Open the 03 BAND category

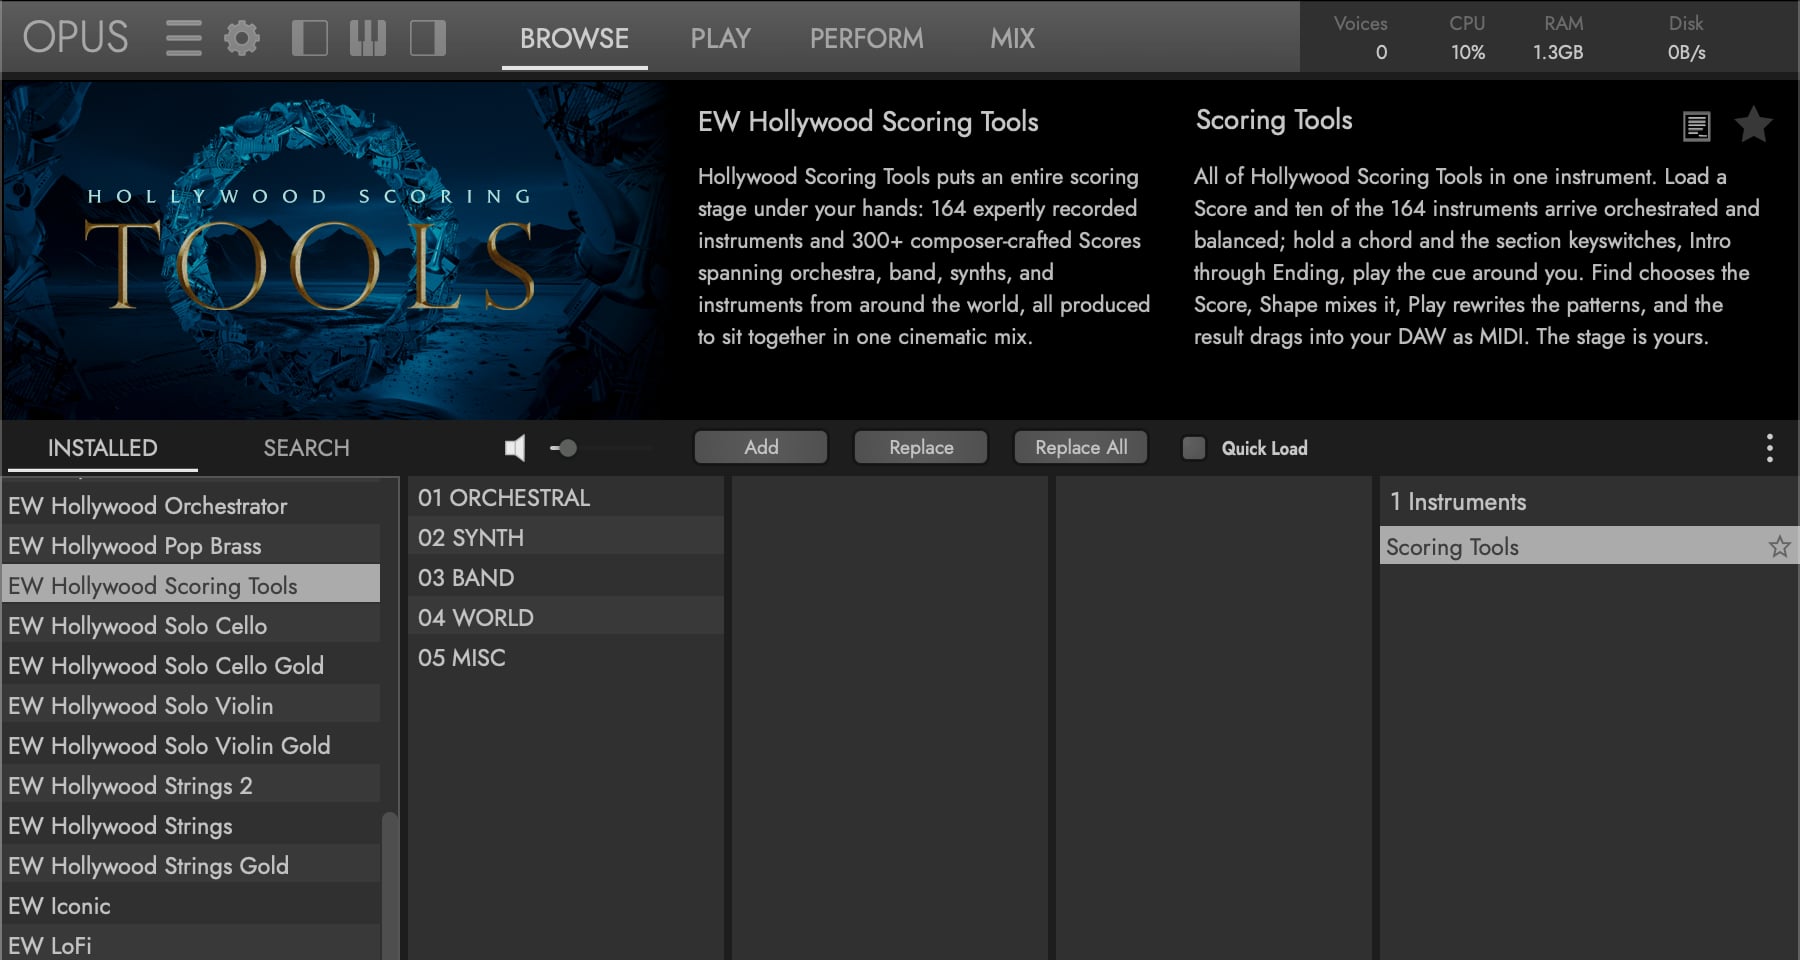pos(566,577)
